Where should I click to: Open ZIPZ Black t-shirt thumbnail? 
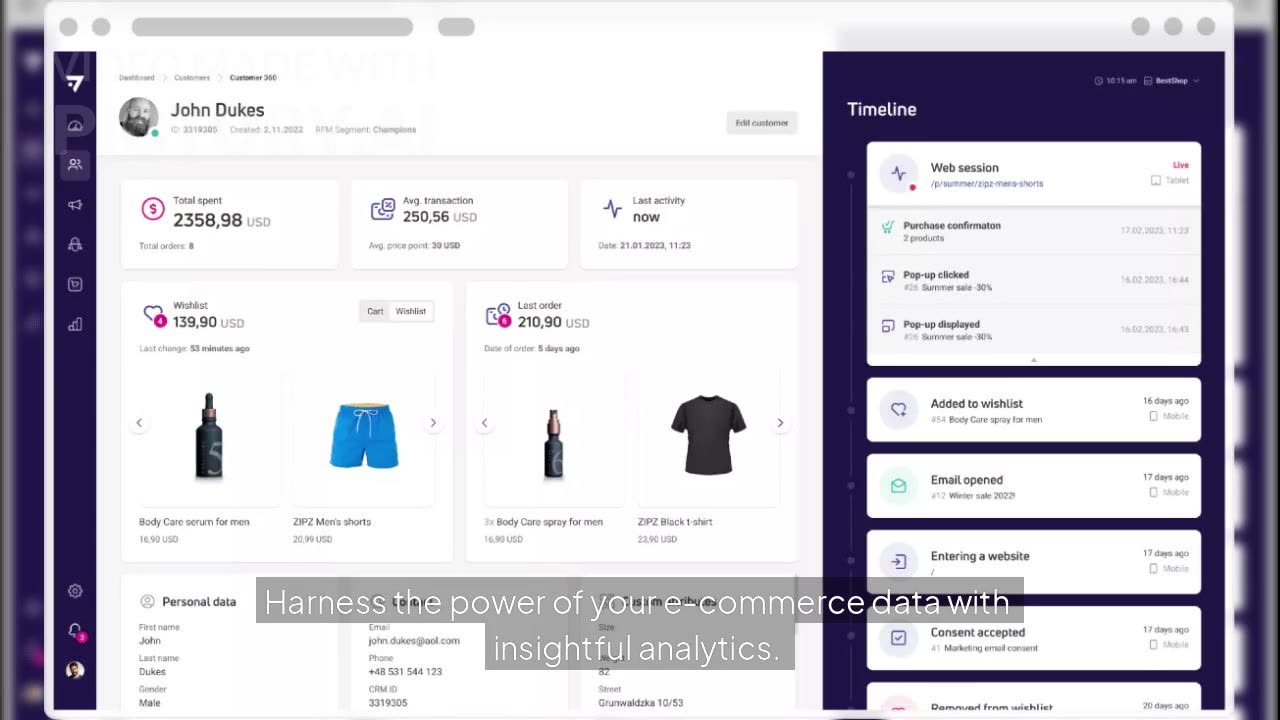tap(709, 437)
